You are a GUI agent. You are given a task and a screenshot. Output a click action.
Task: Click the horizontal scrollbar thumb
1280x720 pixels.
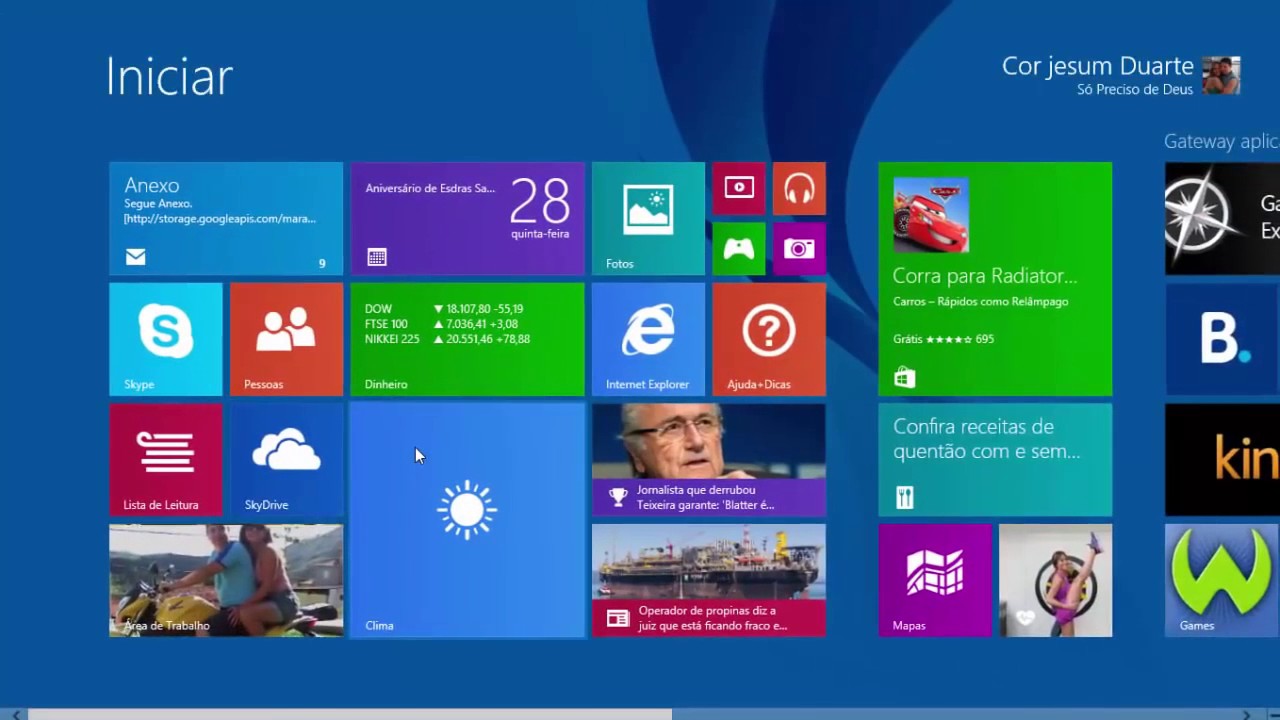point(350,714)
